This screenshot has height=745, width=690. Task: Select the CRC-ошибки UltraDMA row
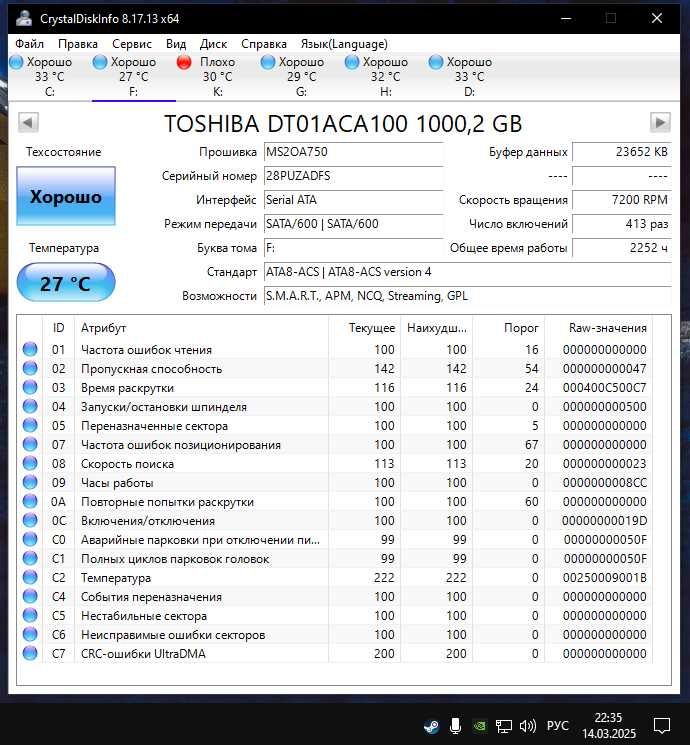tap(335, 653)
